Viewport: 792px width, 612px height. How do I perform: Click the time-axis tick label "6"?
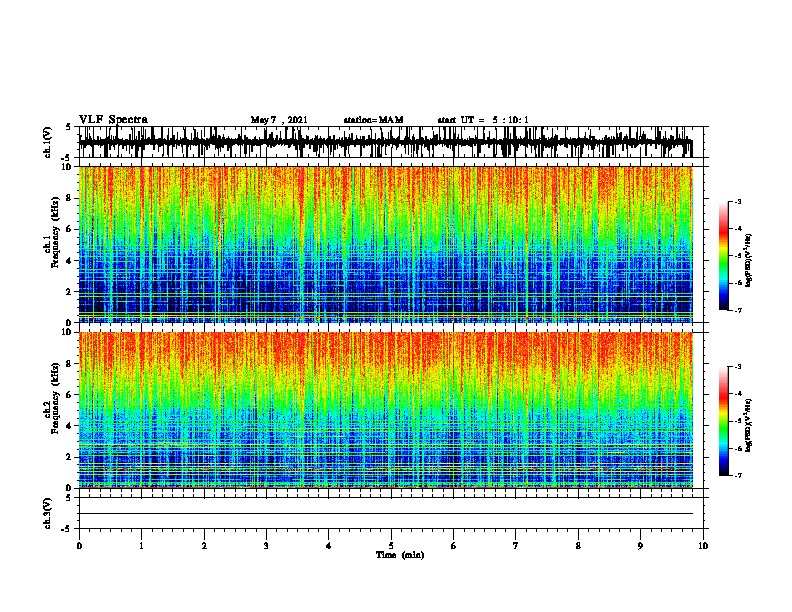click(454, 546)
